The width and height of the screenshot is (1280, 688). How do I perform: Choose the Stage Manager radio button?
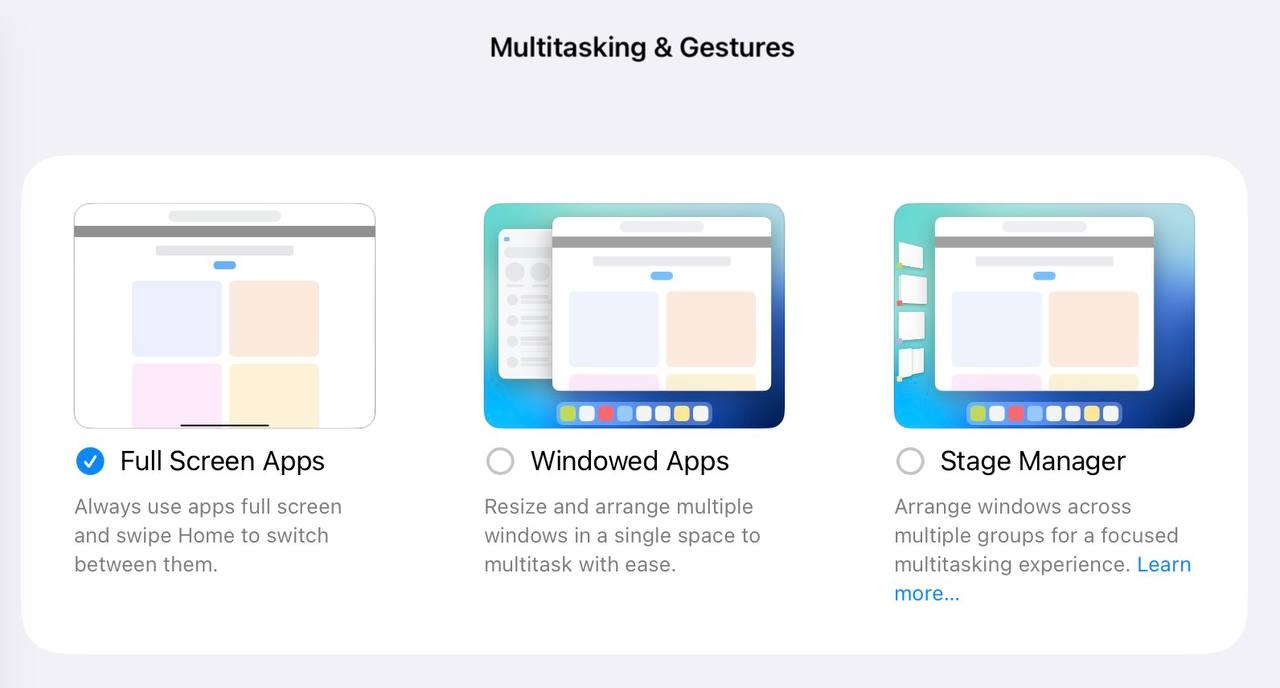910,461
